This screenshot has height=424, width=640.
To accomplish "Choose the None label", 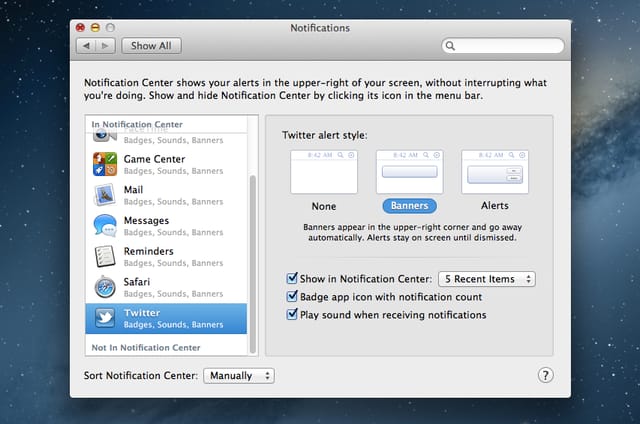I will coord(324,206).
